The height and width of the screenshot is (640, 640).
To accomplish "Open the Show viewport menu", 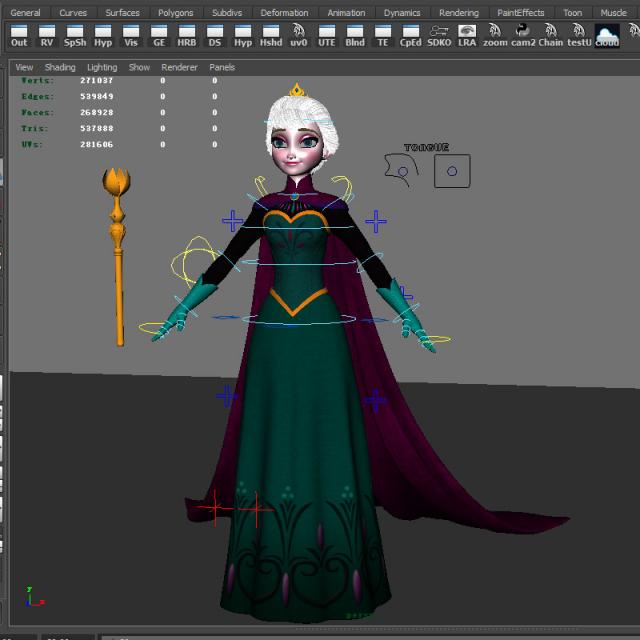I will coord(139,67).
